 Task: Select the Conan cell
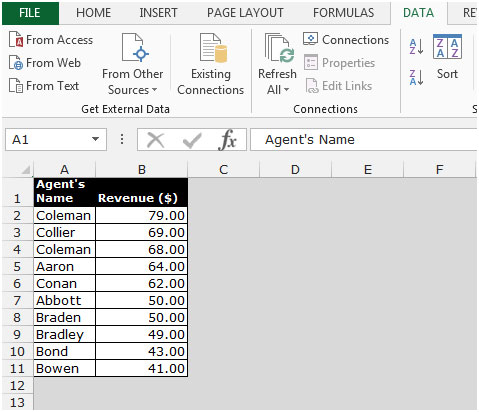pyautogui.click(x=65, y=283)
